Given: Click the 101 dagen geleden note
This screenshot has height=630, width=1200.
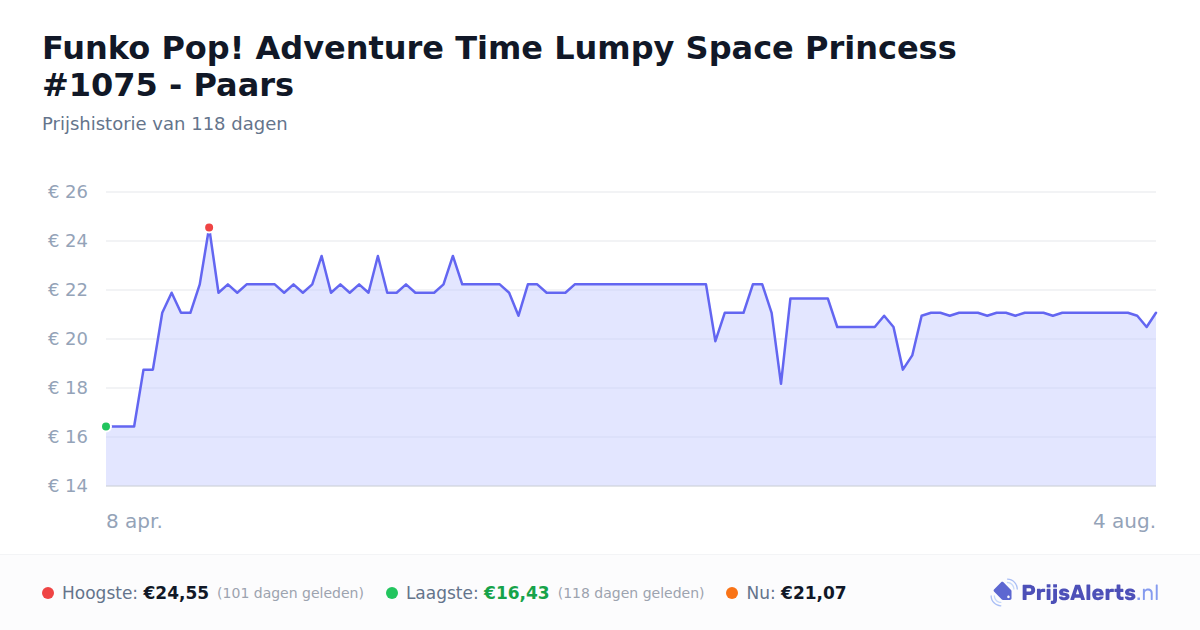Looking at the screenshot, I should point(290,593).
